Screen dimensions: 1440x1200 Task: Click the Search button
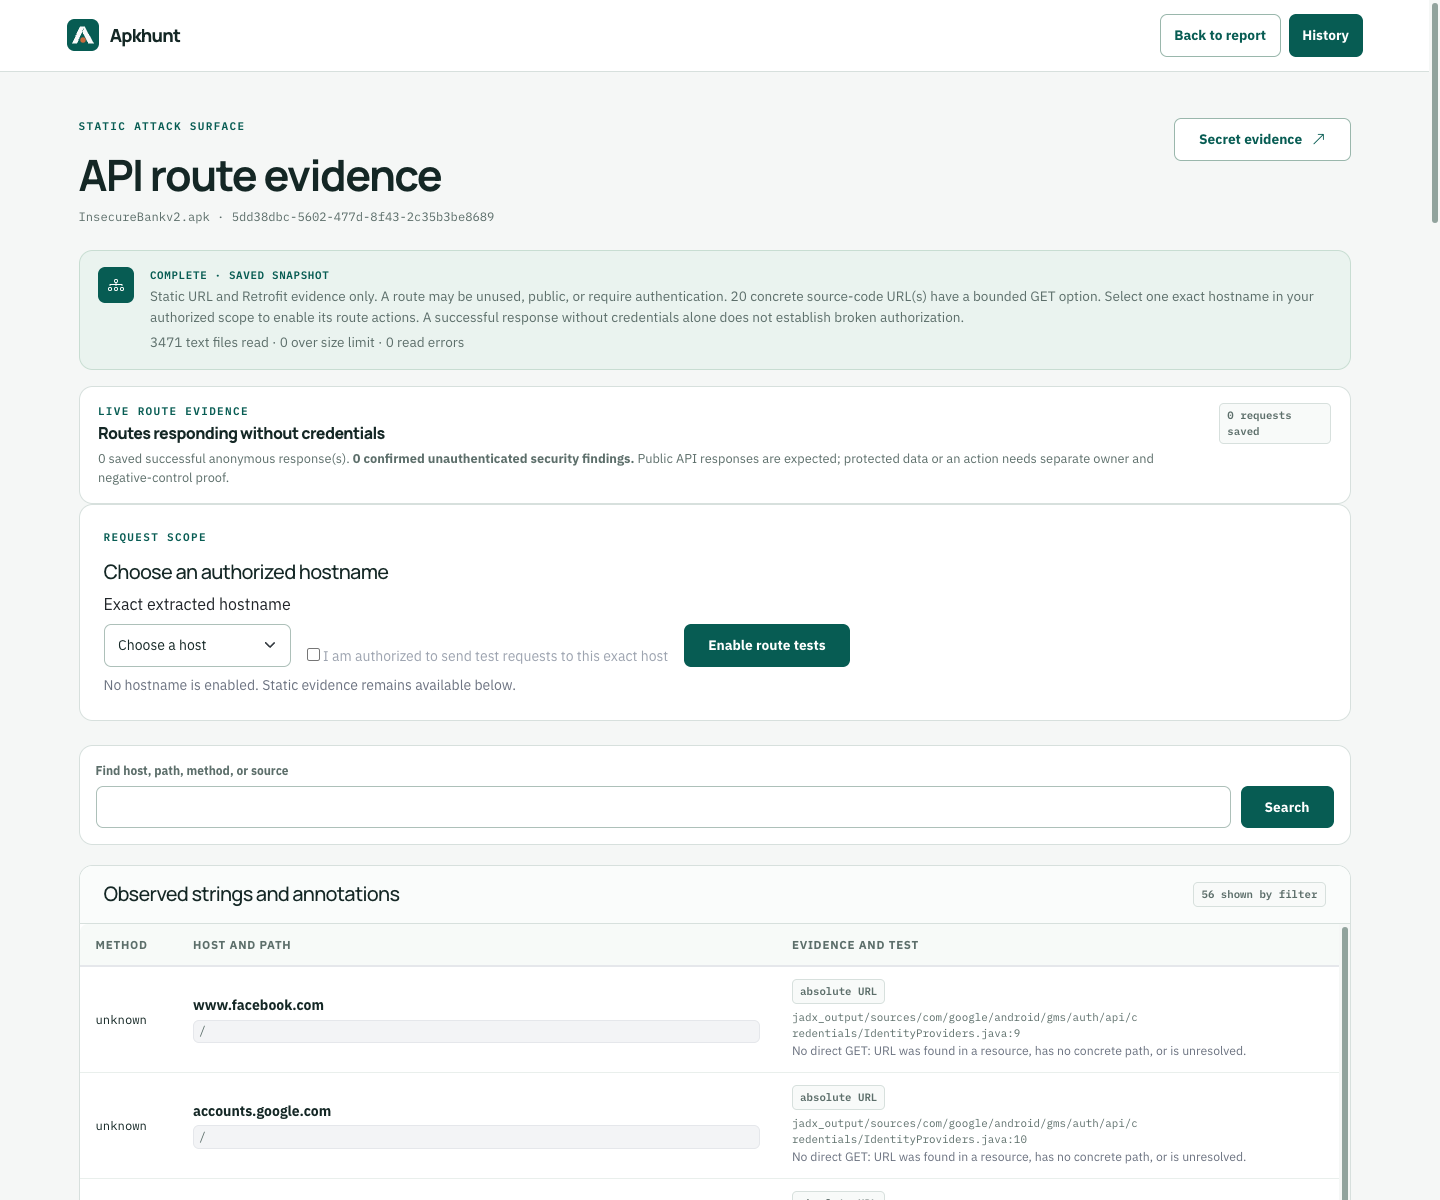point(1287,807)
